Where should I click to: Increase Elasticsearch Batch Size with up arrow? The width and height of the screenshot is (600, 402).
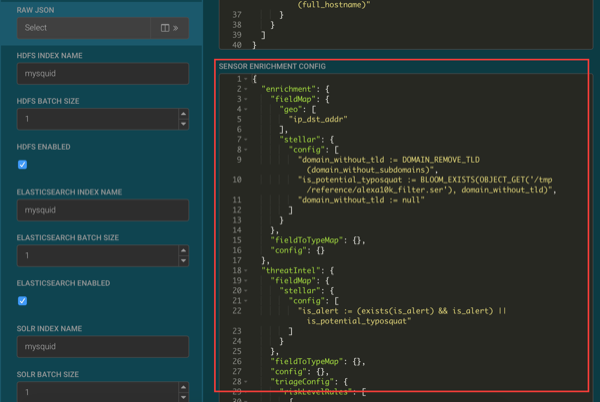pyautogui.click(x=184, y=250)
